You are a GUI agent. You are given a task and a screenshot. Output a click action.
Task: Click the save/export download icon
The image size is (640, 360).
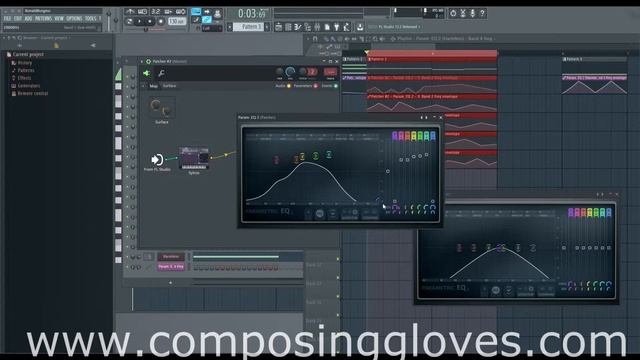(360, 27)
